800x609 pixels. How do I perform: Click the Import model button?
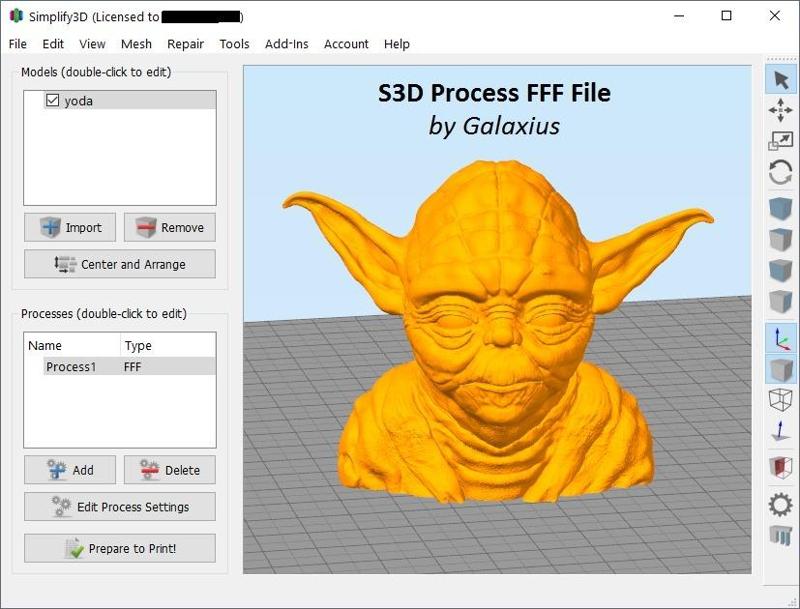(x=70, y=227)
